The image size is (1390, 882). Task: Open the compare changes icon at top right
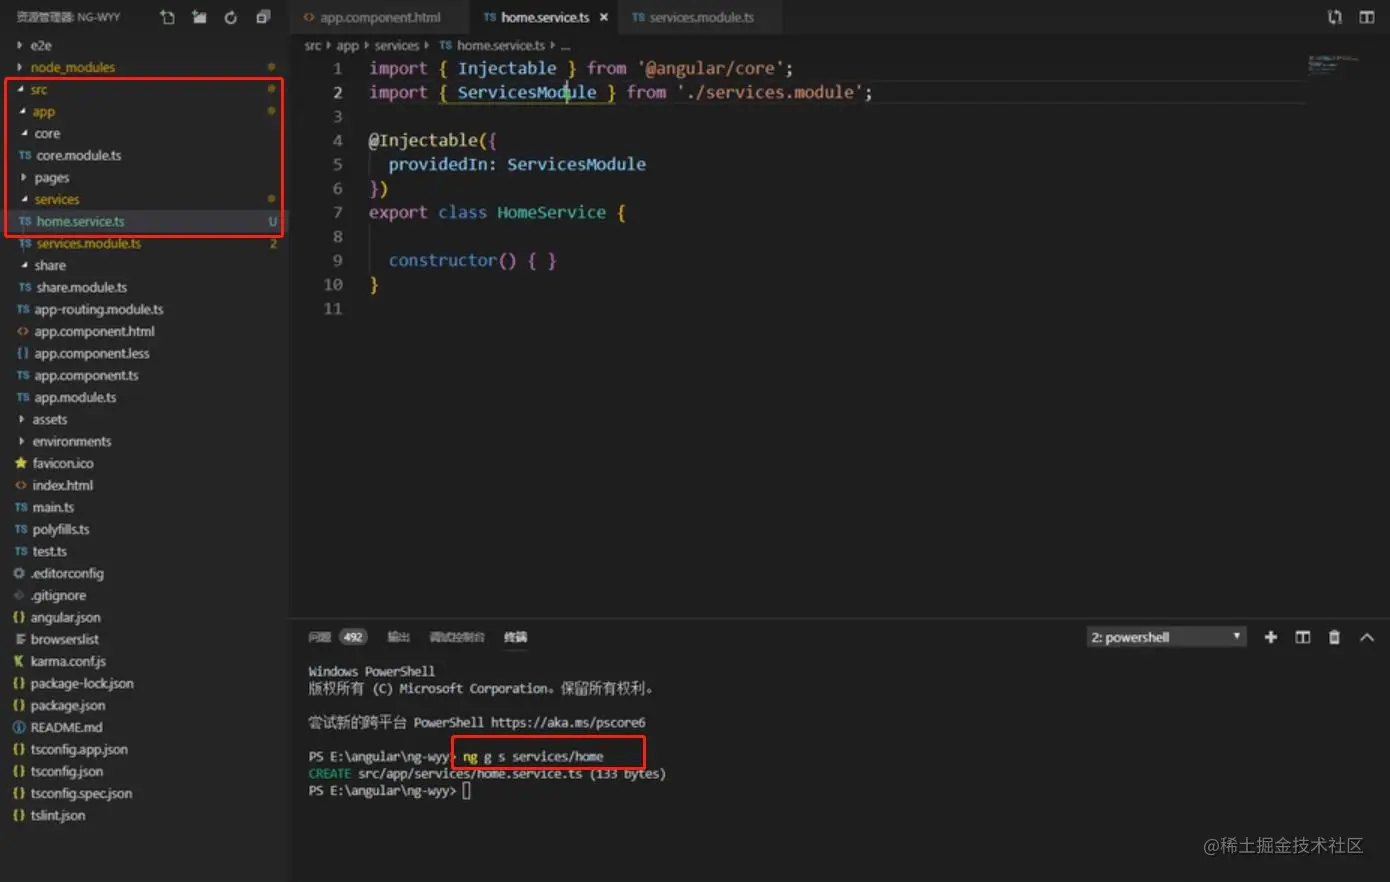click(x=1334, y=17)
